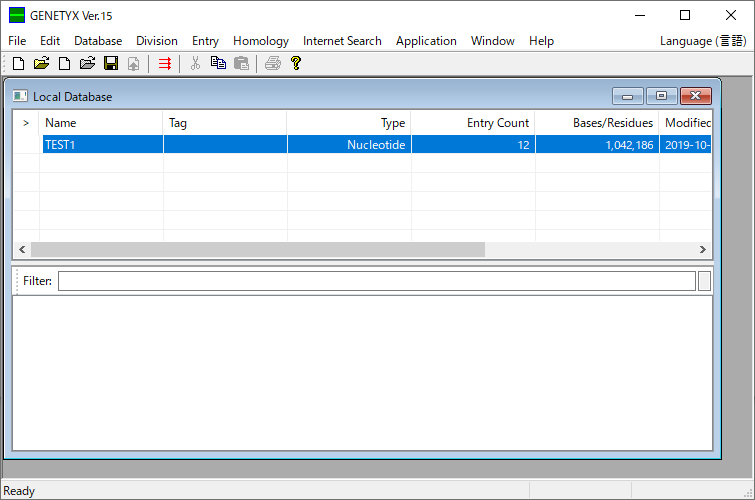The height and width of the screenshot is (500, 755).
Task: Click the Print icon in toolbar
Action: pos(272,63)
